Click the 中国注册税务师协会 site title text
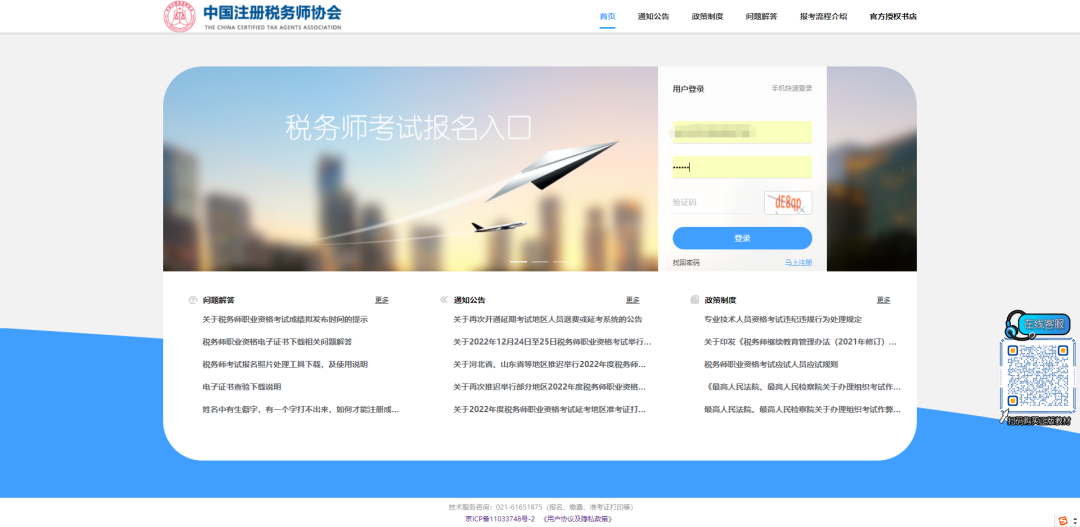 [273, 12]
